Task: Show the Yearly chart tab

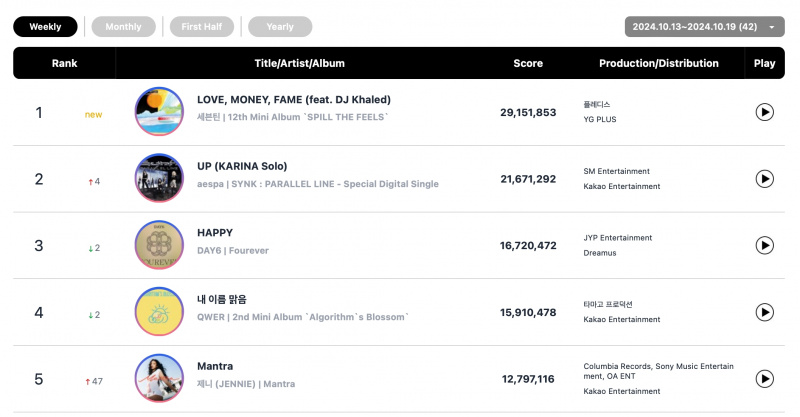Action: coord(280,27)
